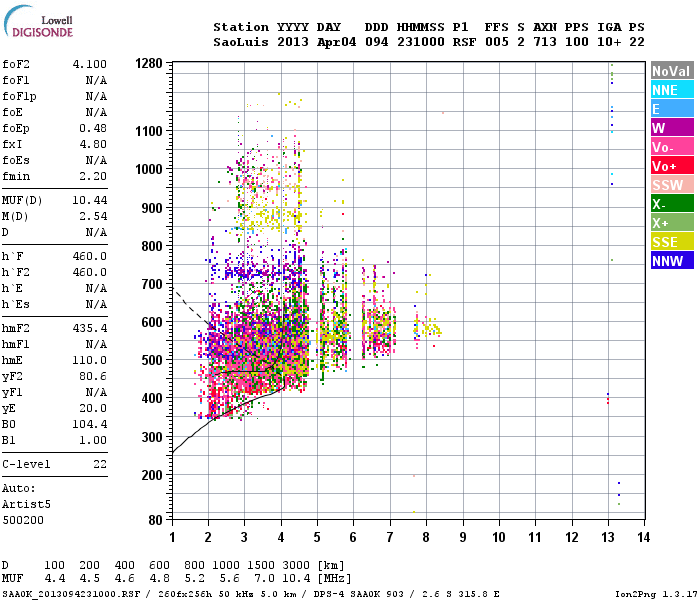This screenshot has width=700, height=600.
Task: Click the time 231000 in header
Action: point(421,42)
